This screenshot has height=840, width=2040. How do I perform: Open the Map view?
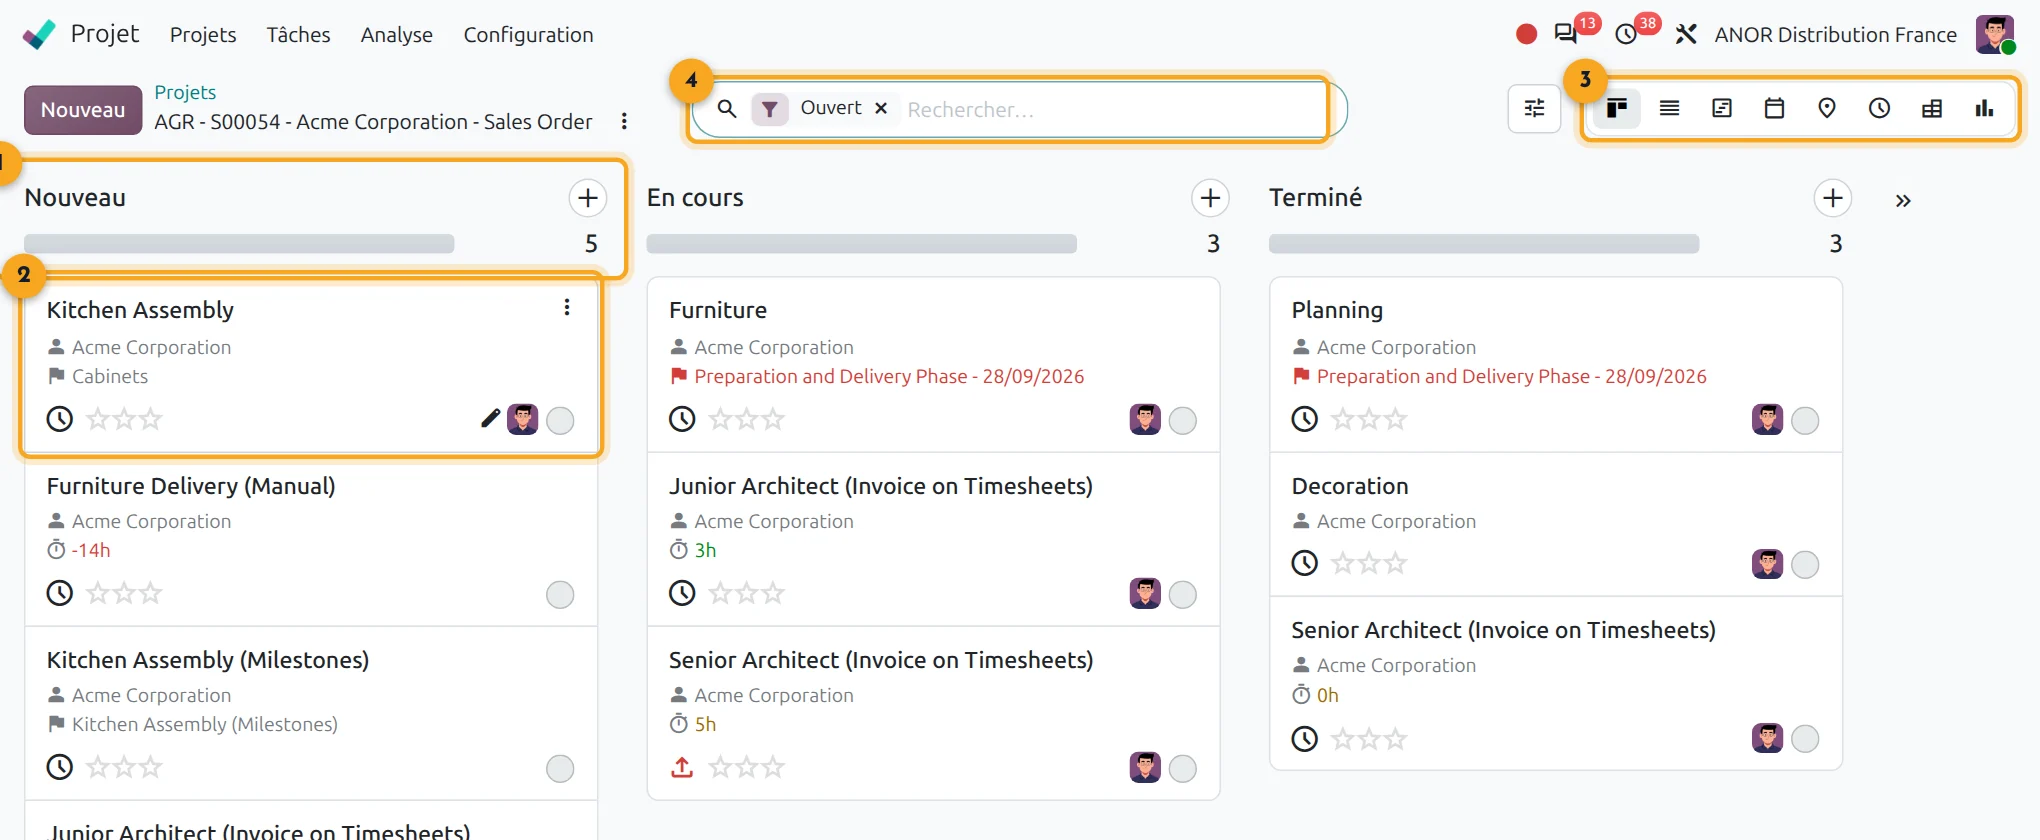(x=1827, y=108)
